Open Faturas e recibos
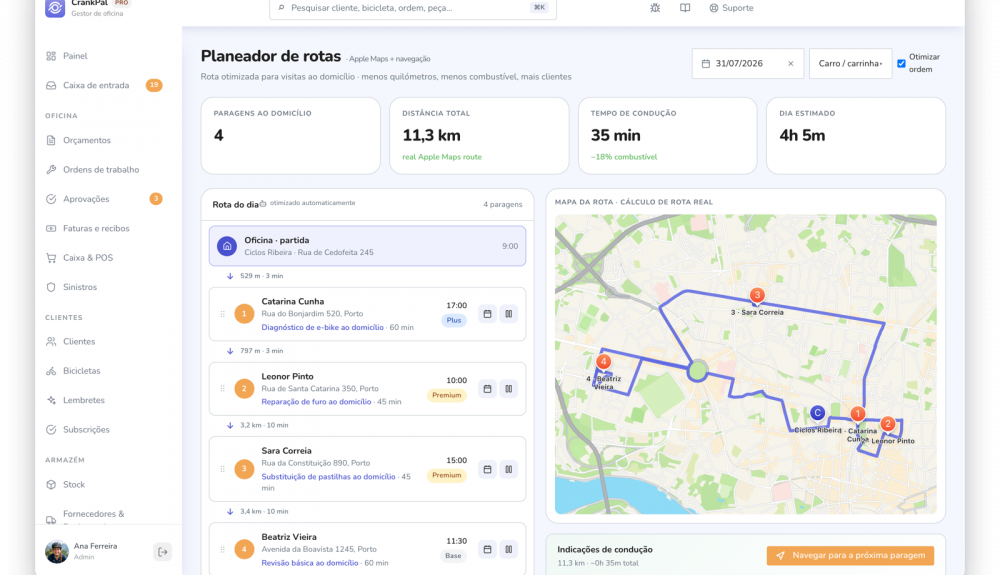 tap(96, 228)
